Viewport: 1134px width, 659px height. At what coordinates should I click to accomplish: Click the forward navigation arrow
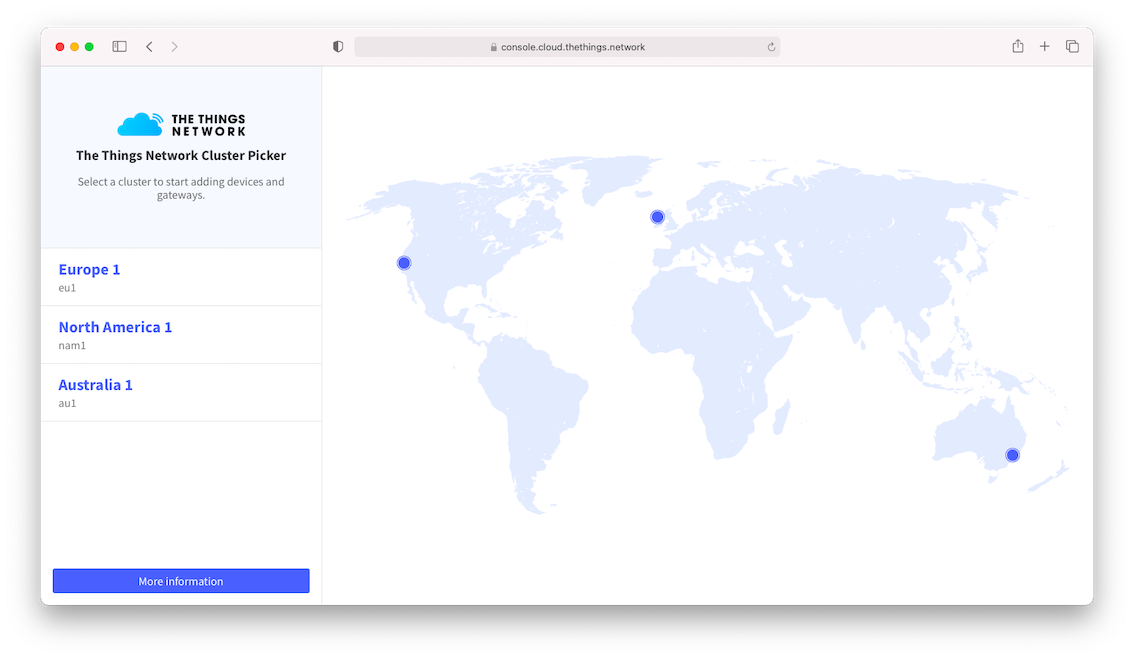coord(174,47)
